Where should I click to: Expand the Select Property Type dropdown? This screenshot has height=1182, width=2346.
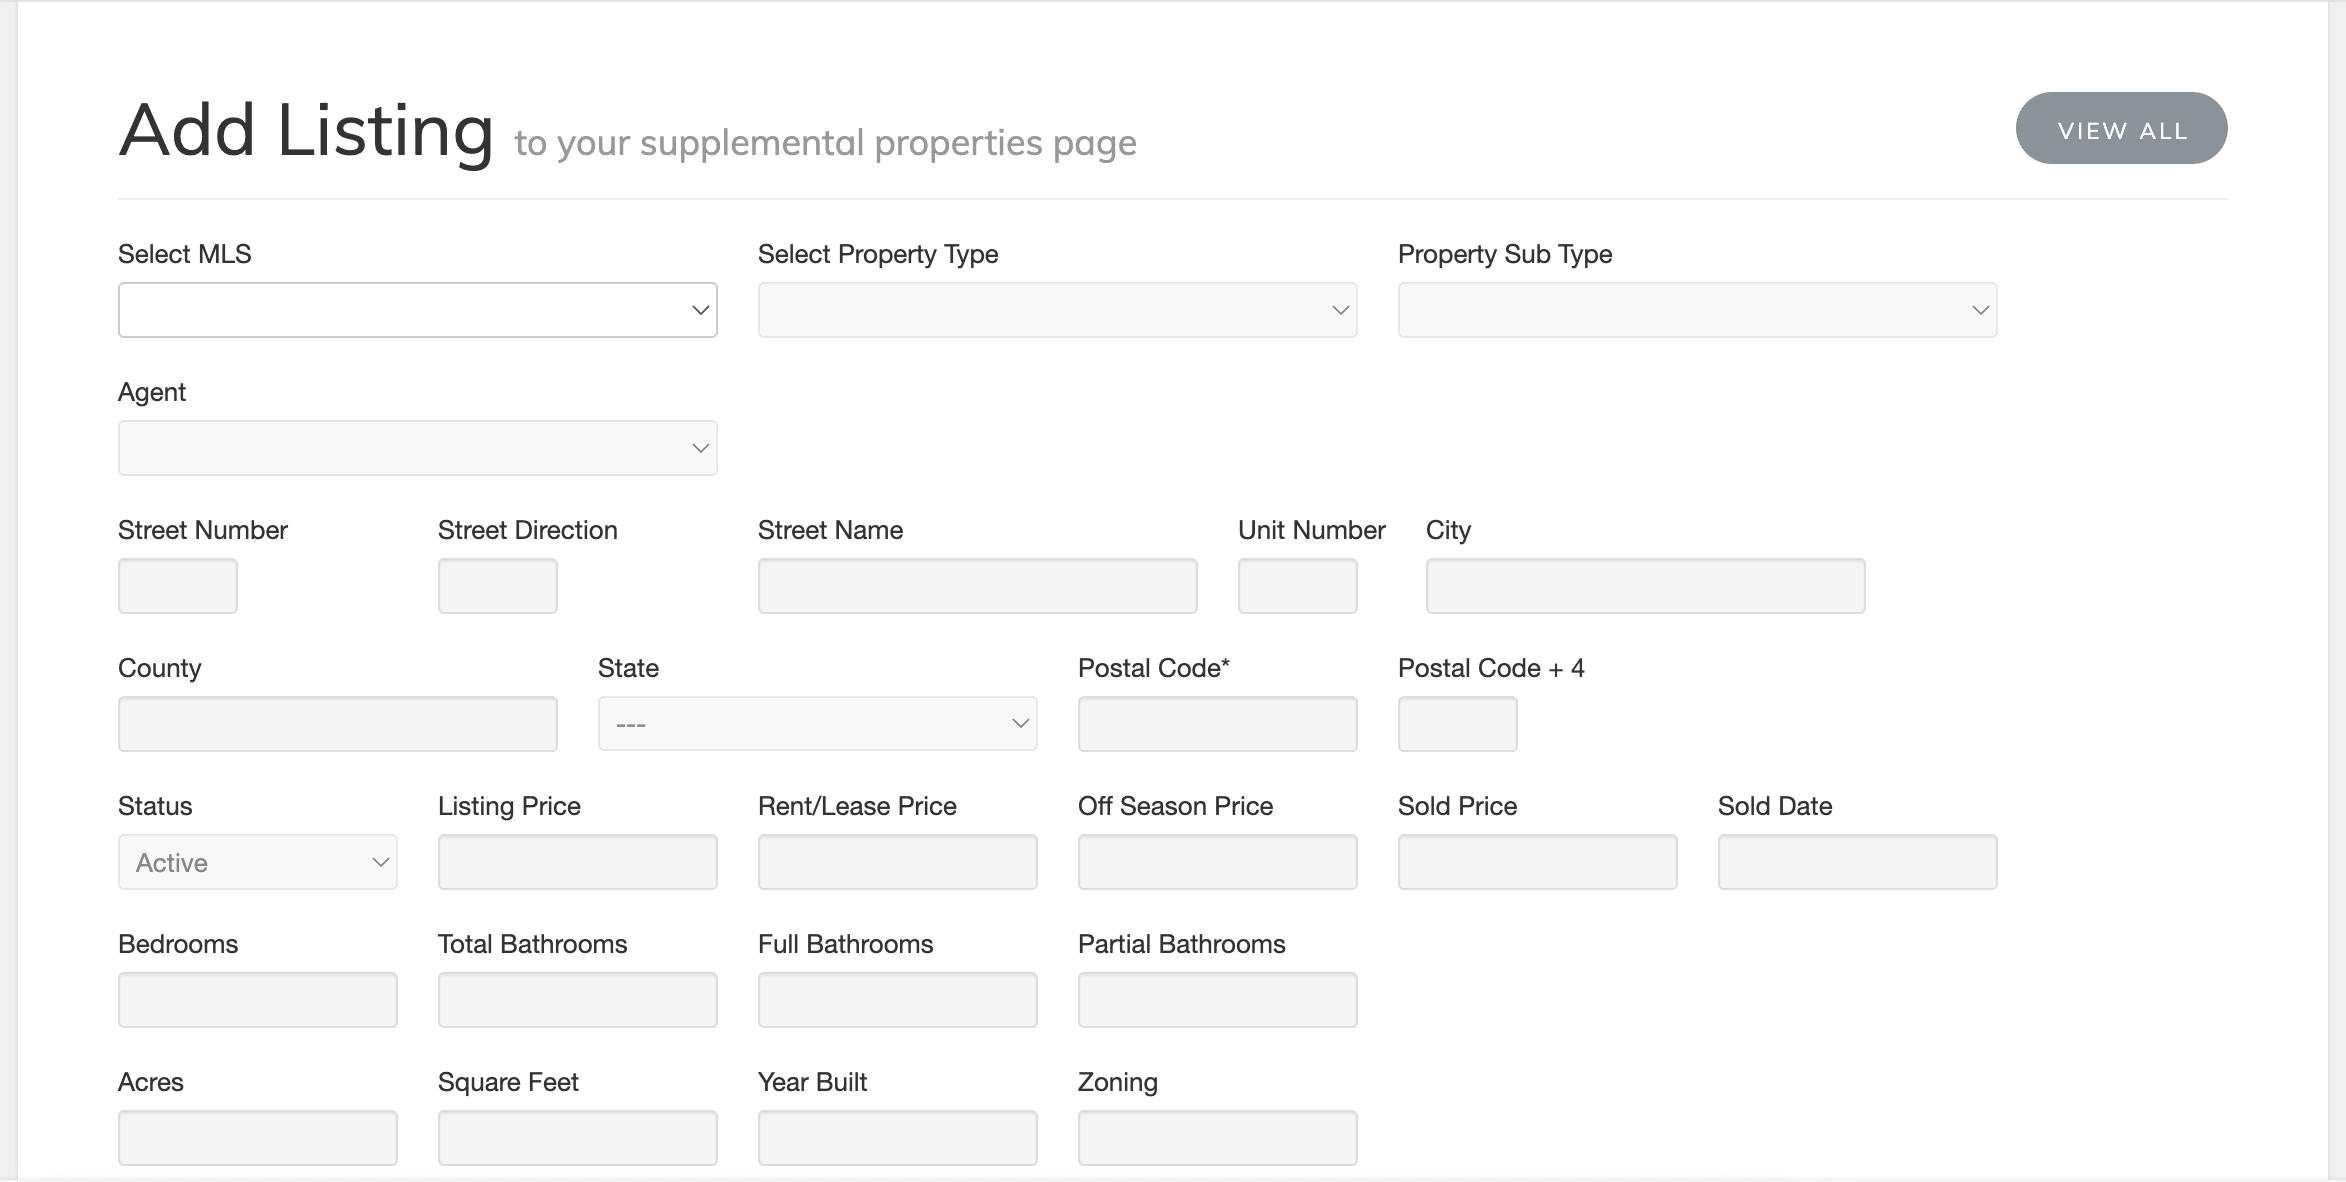[1057, 310]
